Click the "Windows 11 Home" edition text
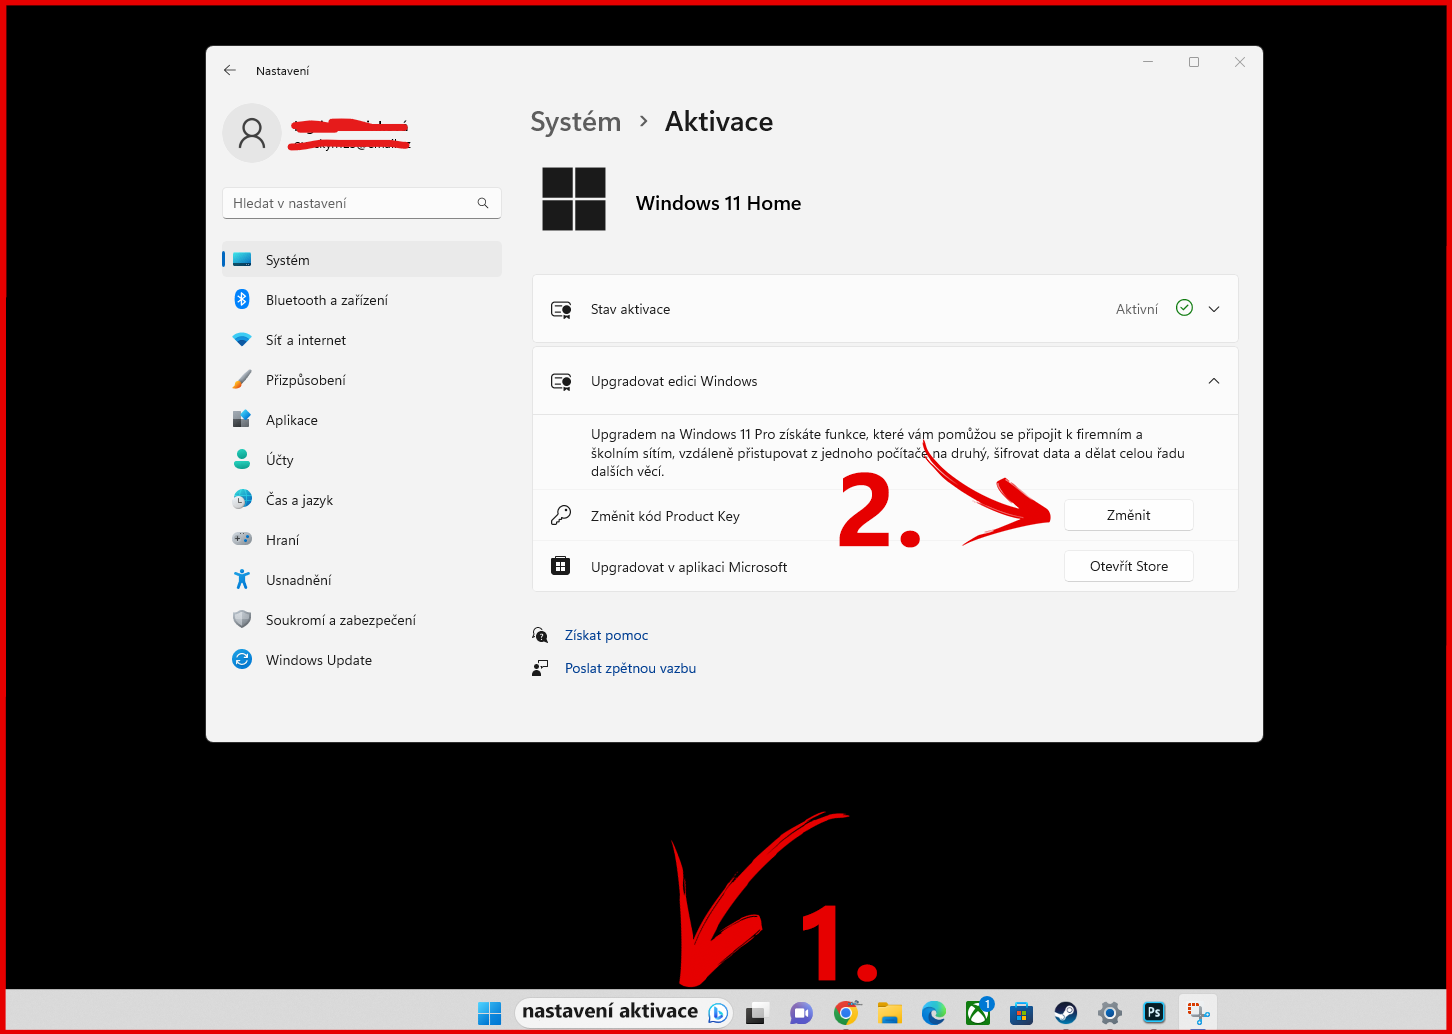Image resolution: width=1452 pixels, height=1034 pixels. 718,203
